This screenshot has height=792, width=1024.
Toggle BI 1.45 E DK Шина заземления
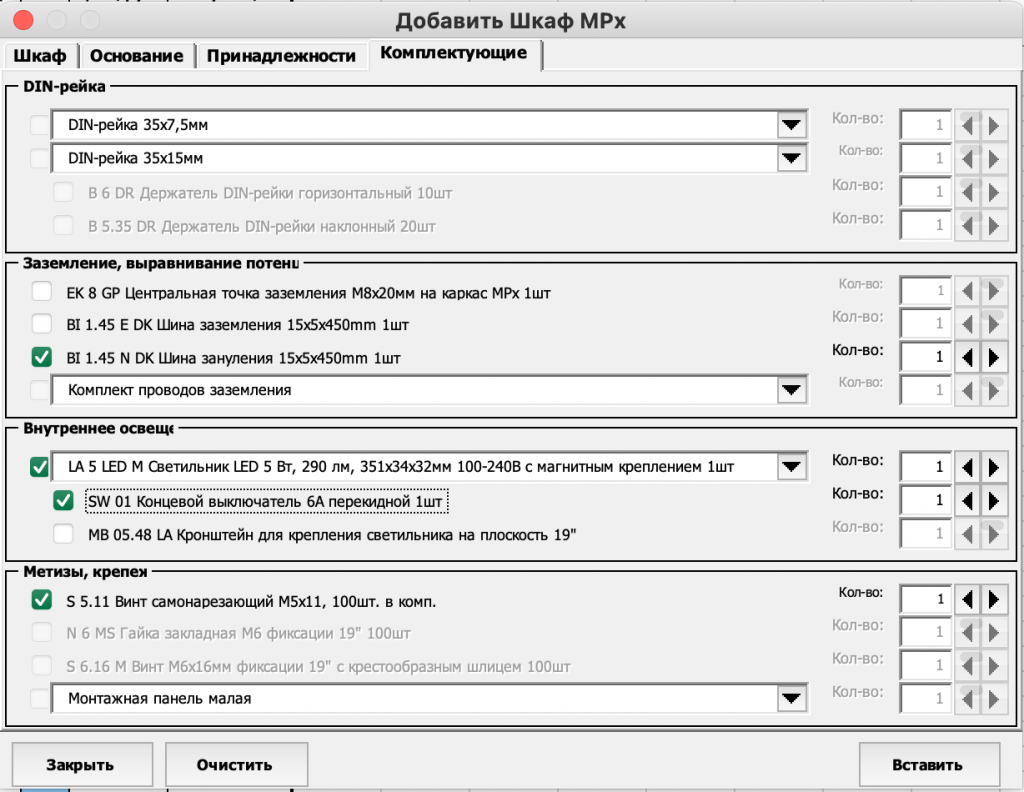[42, 325]
